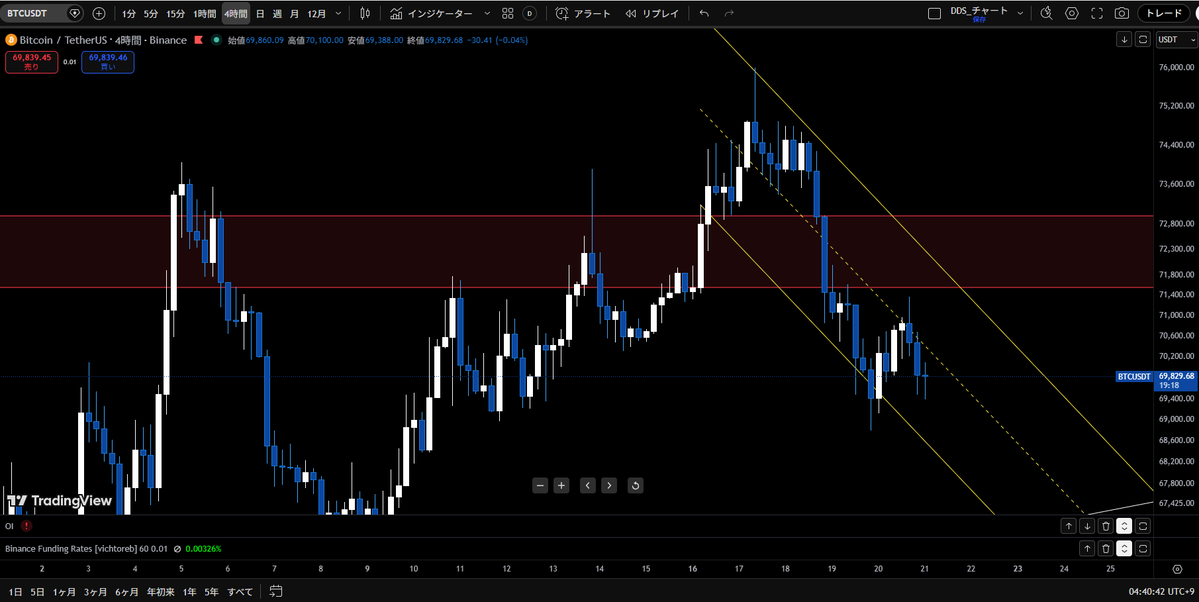Click the 04:40:42 UTC+9 timezone clock
Viewport: 1199px width, 602px height.
tap(1160, 592)
